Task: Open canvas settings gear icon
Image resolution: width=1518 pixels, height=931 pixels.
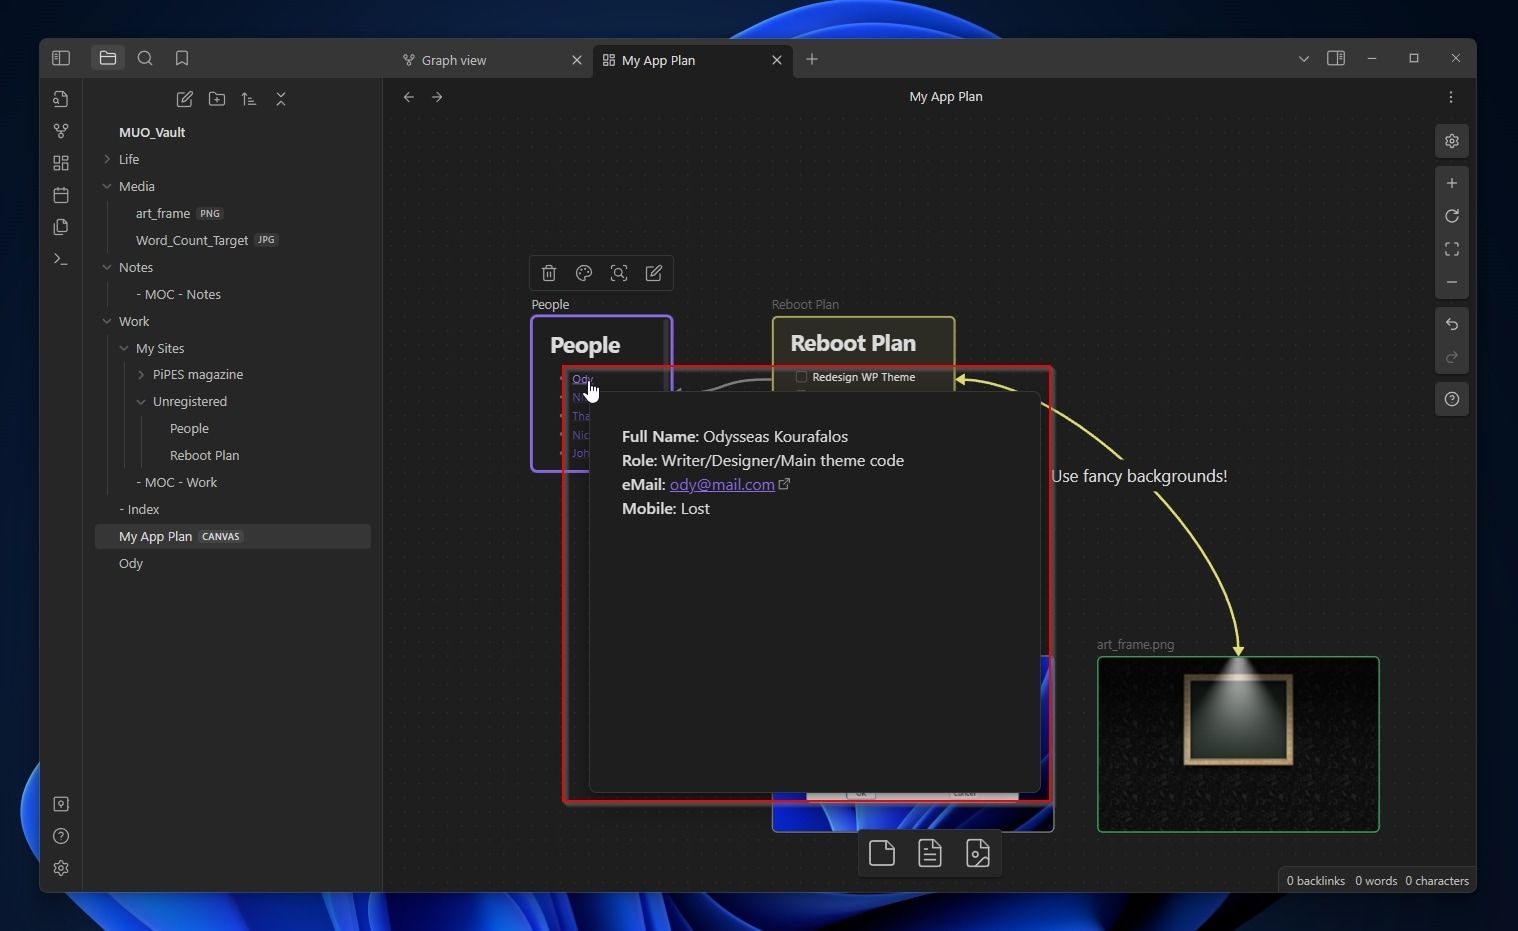Action: coord(1452,141)
